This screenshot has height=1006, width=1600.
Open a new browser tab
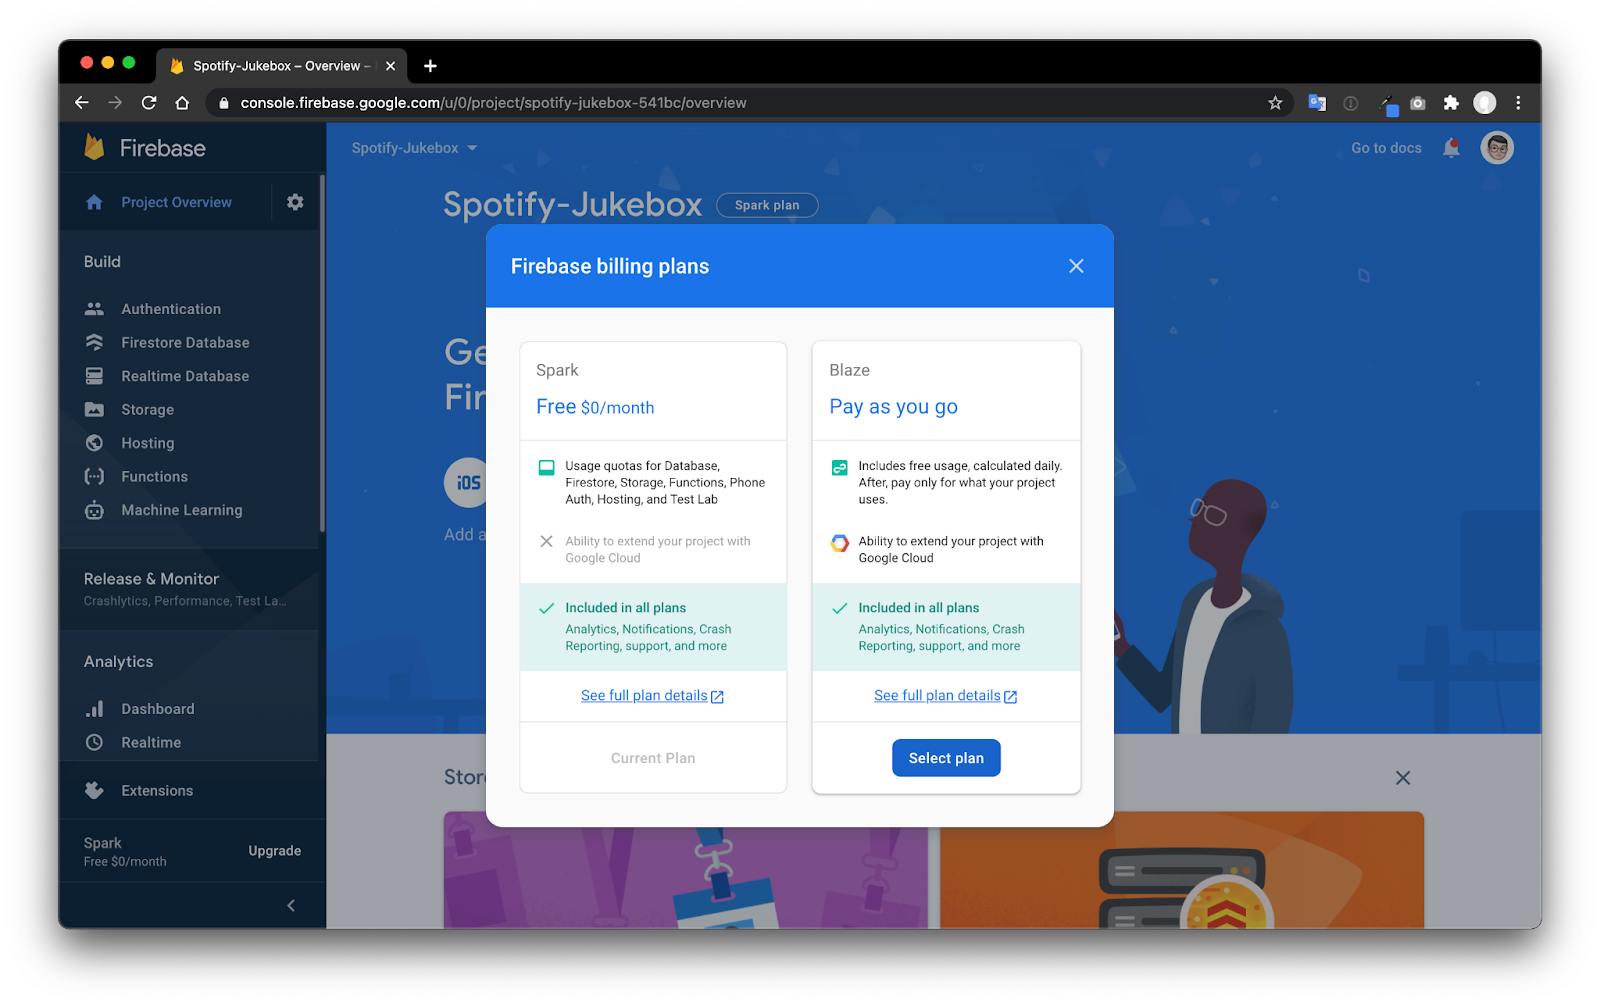click(430, 66)
